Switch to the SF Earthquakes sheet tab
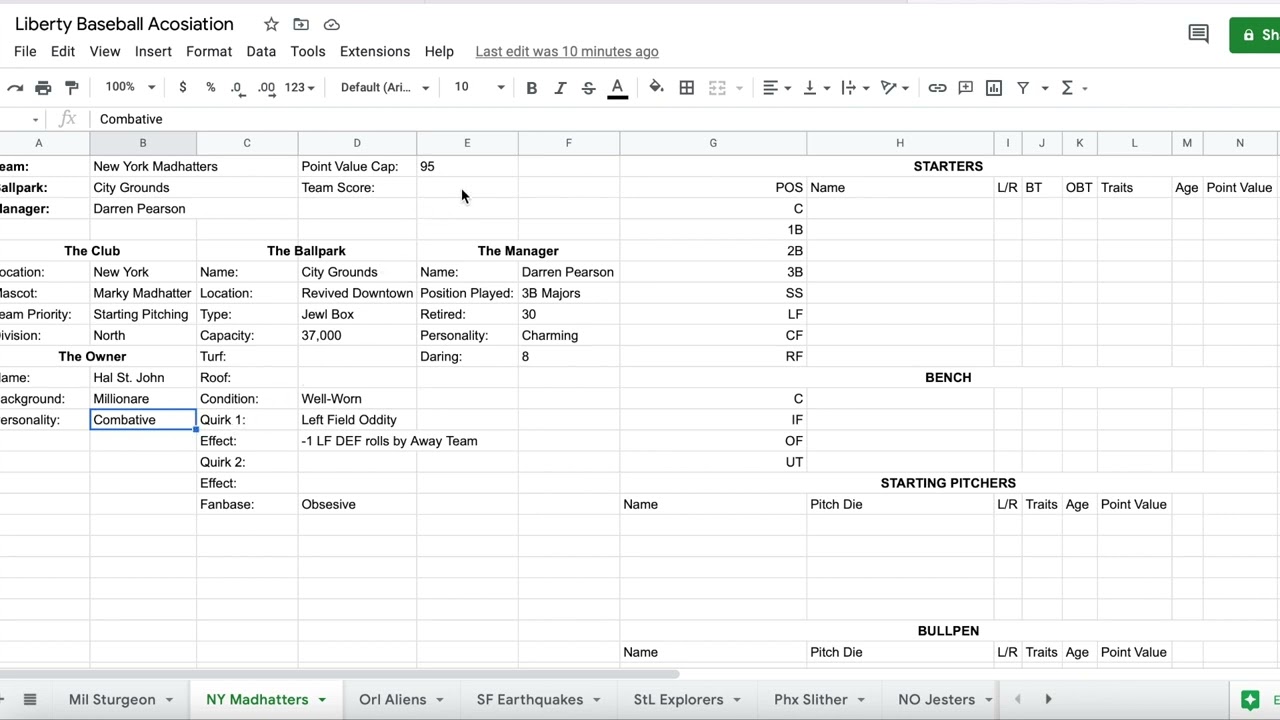Viewport: 1280px width, 720px height. pyautogui.click(x=530, y=700)
